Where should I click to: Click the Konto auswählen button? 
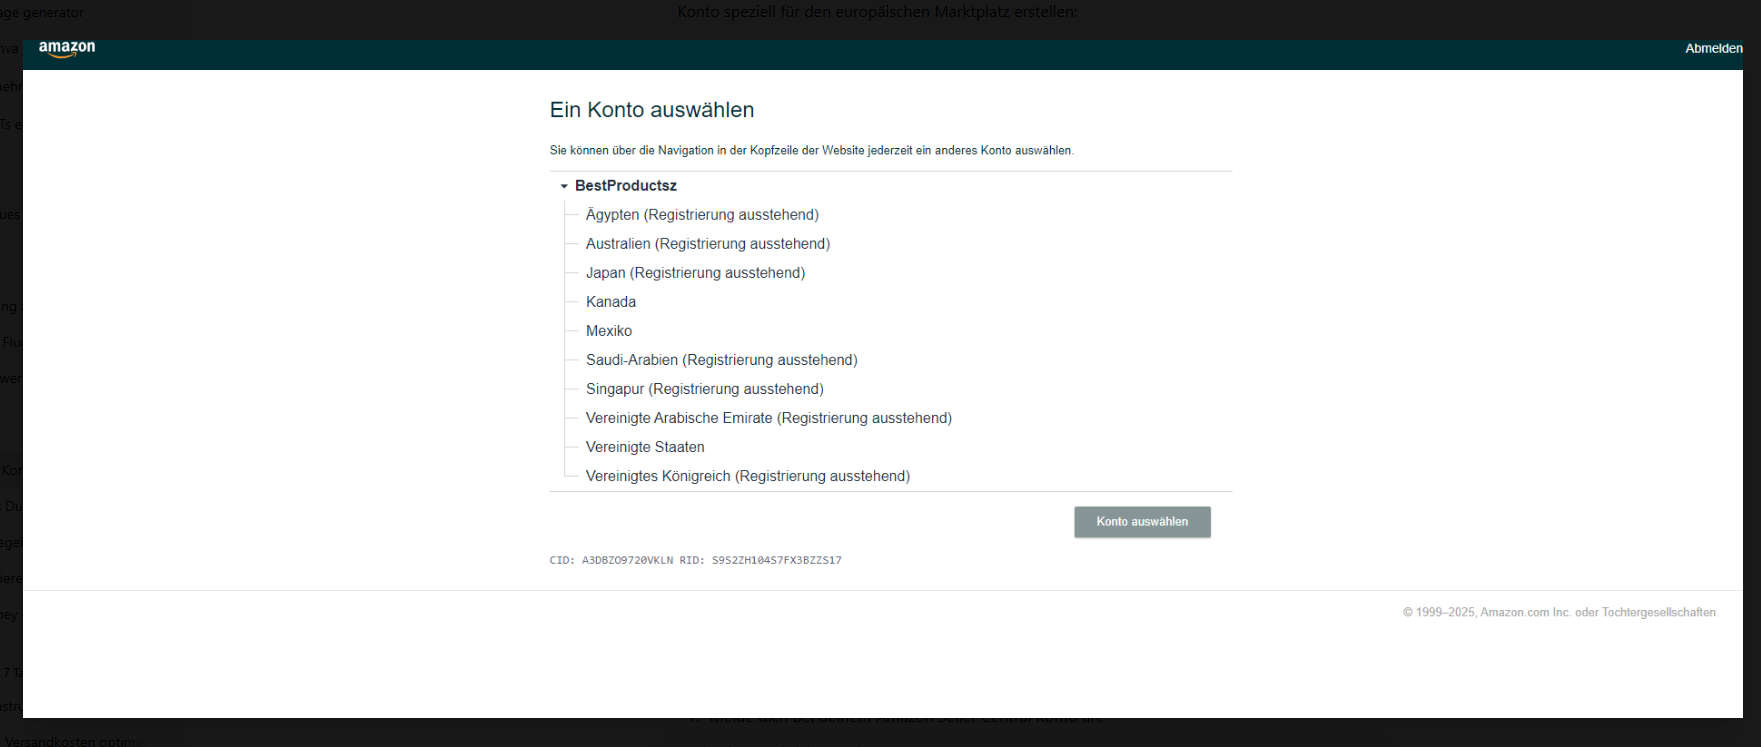pyautogui.click(x=1142, y=522)
